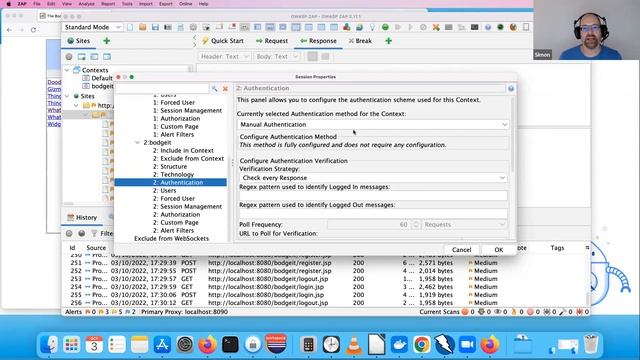Click OK in Session Properties
Viewport: 640px width, 360px height.
point(498,250)
